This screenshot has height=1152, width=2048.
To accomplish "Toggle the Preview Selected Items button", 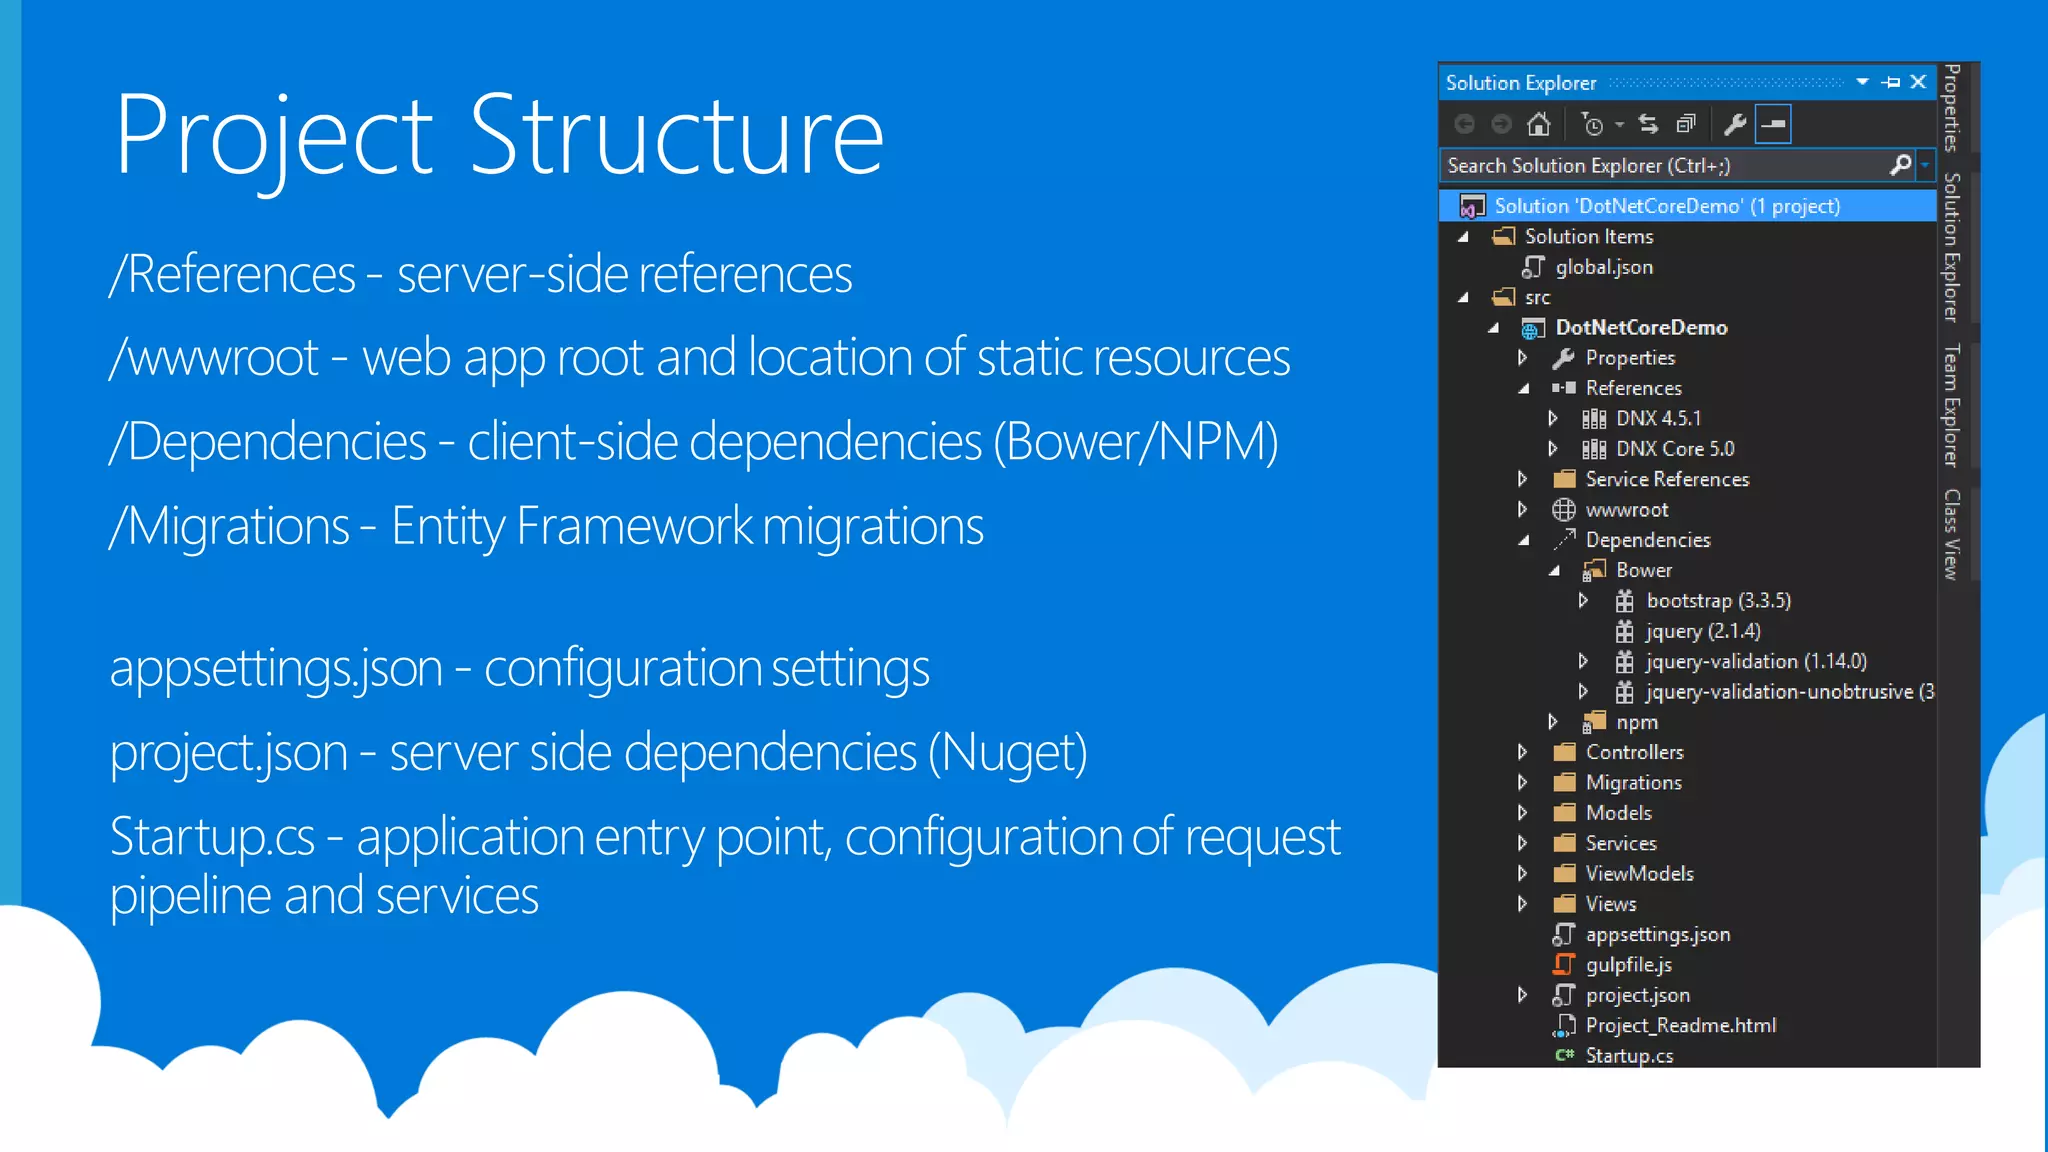I will (1773, 124).
